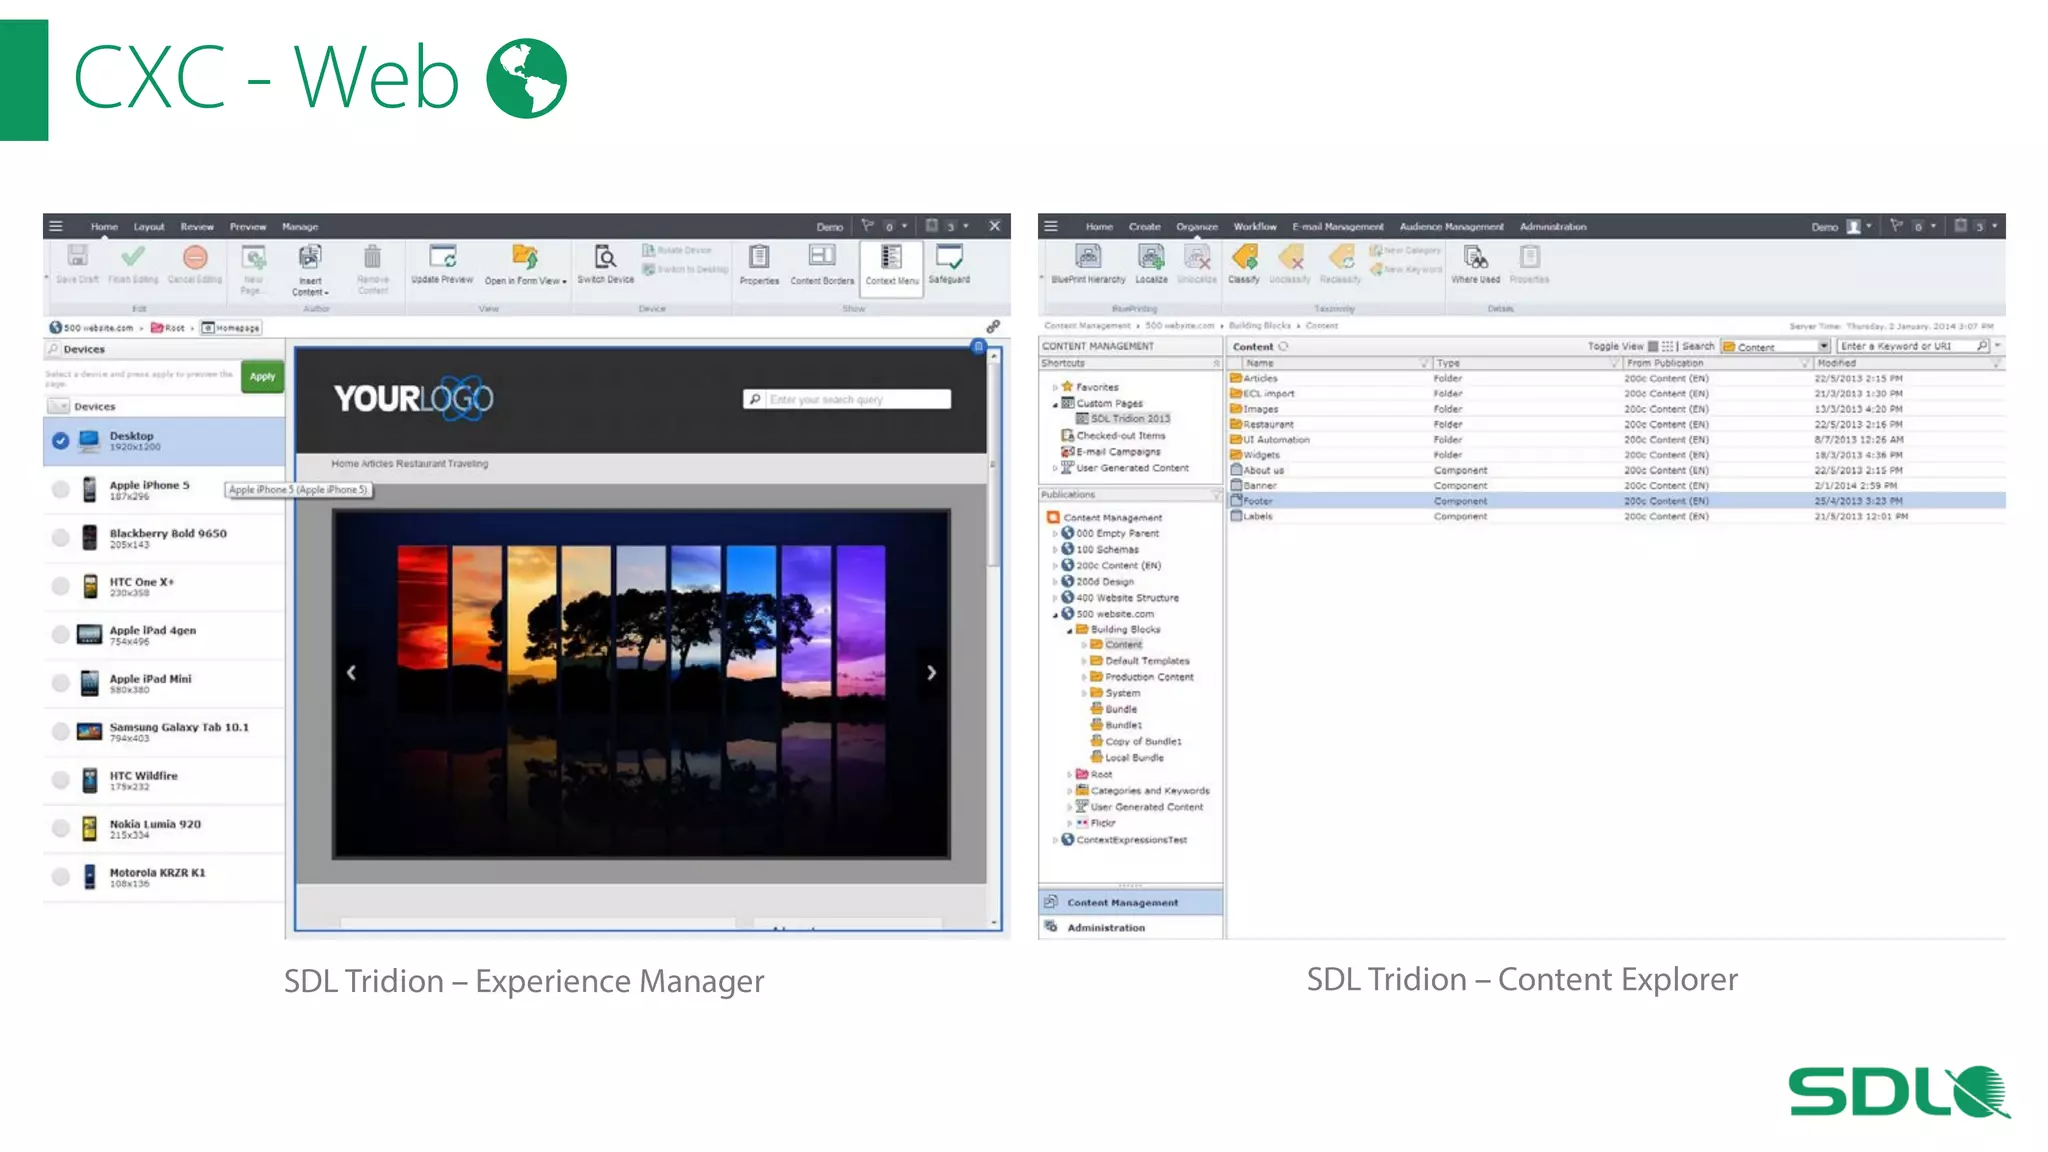This screenshot has width=2048, height=1152.
Task: Click hamburger menu in Content Explorer
Action: 1051,226
